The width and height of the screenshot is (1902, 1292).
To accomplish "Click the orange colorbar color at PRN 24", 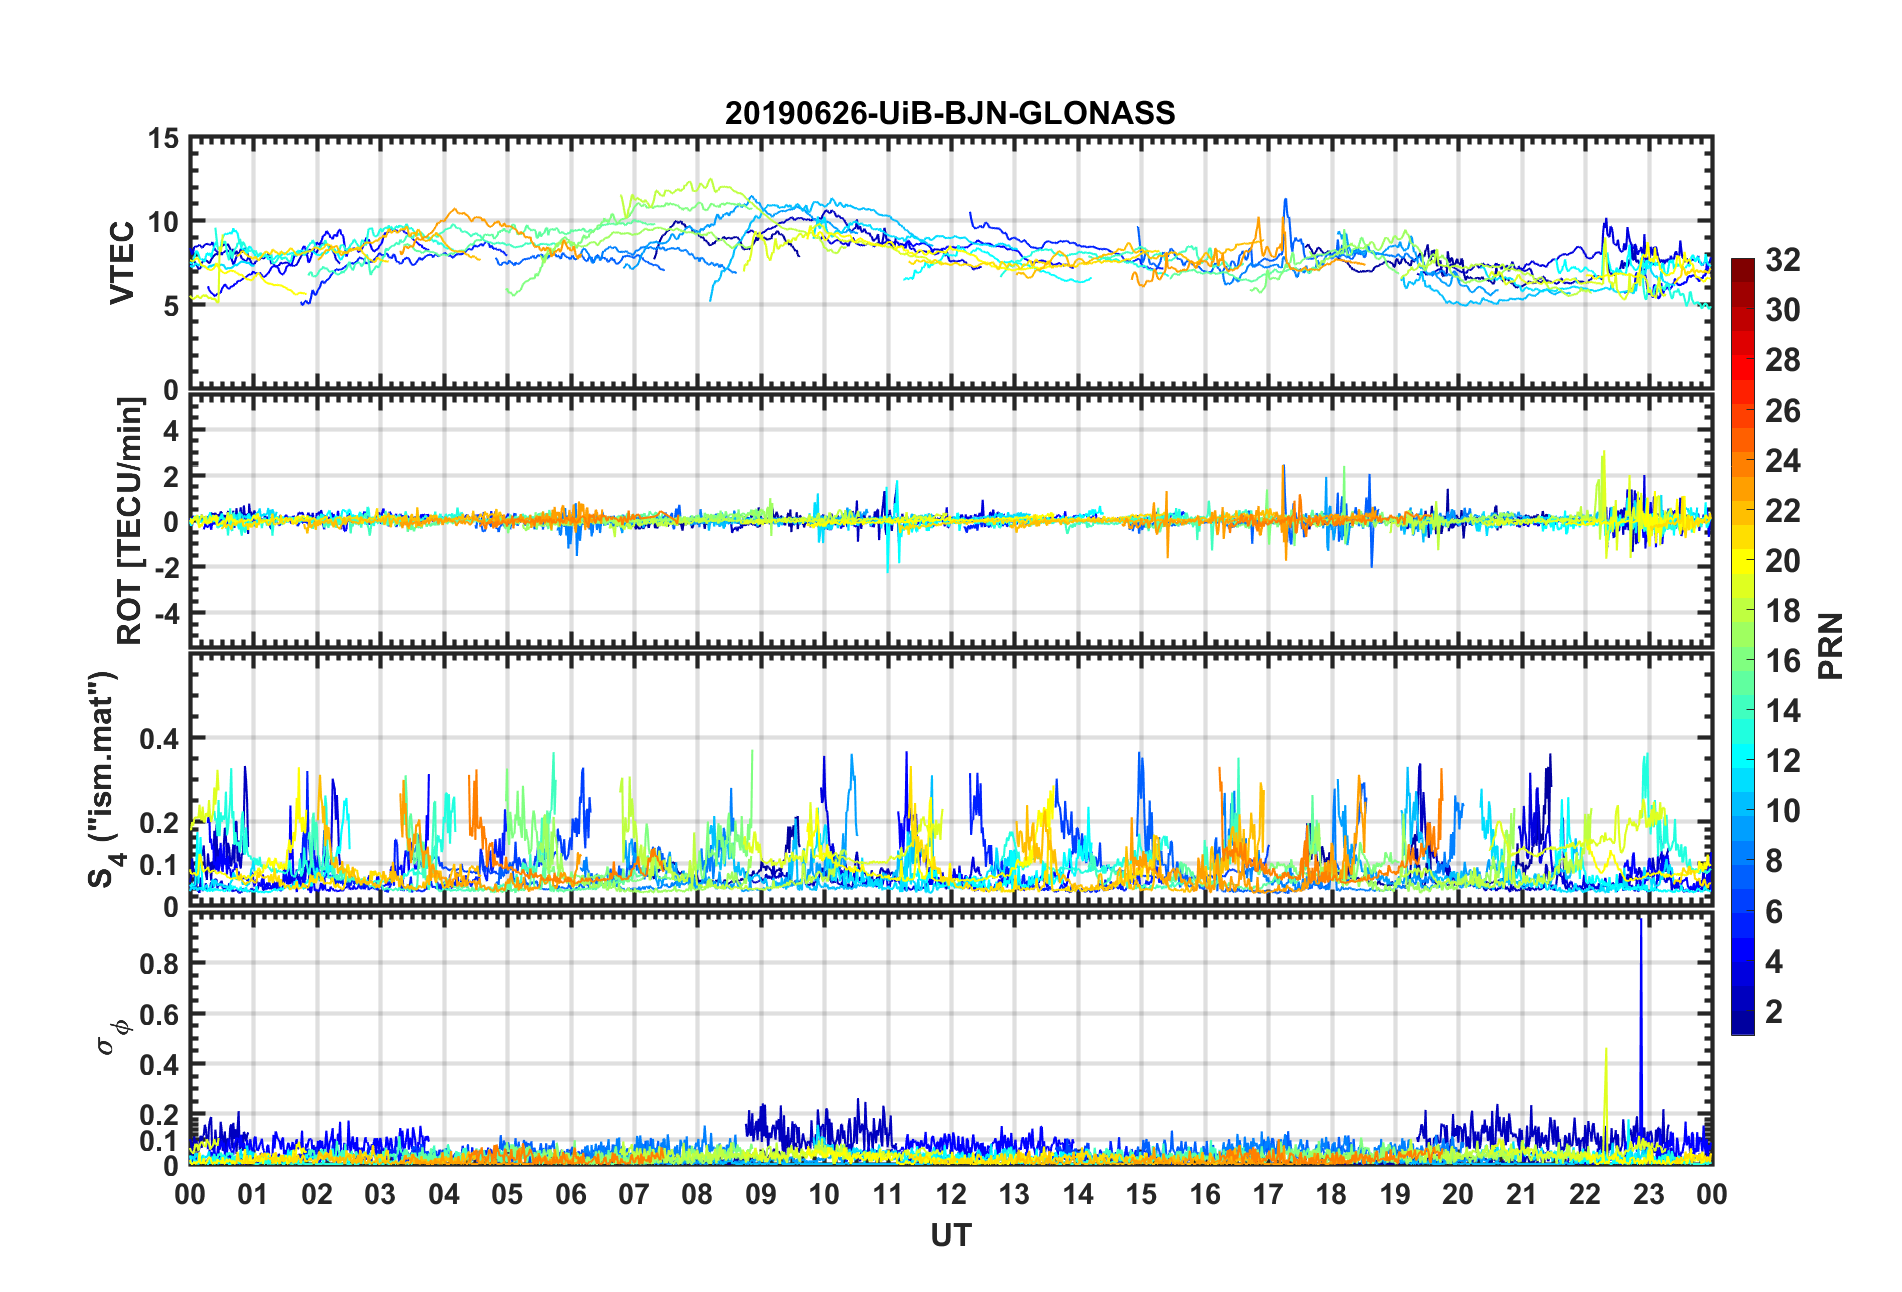I will coord(1743,461).
